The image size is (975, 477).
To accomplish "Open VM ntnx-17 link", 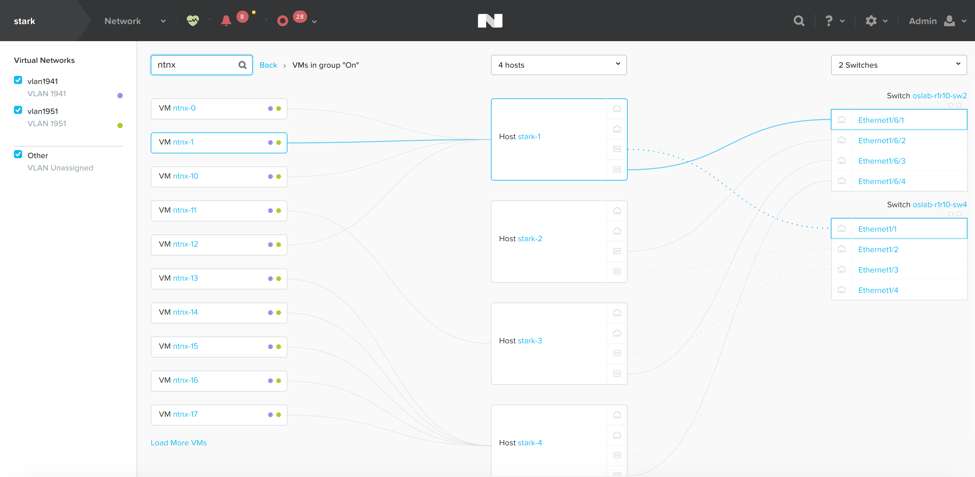I will pos(185,414).
